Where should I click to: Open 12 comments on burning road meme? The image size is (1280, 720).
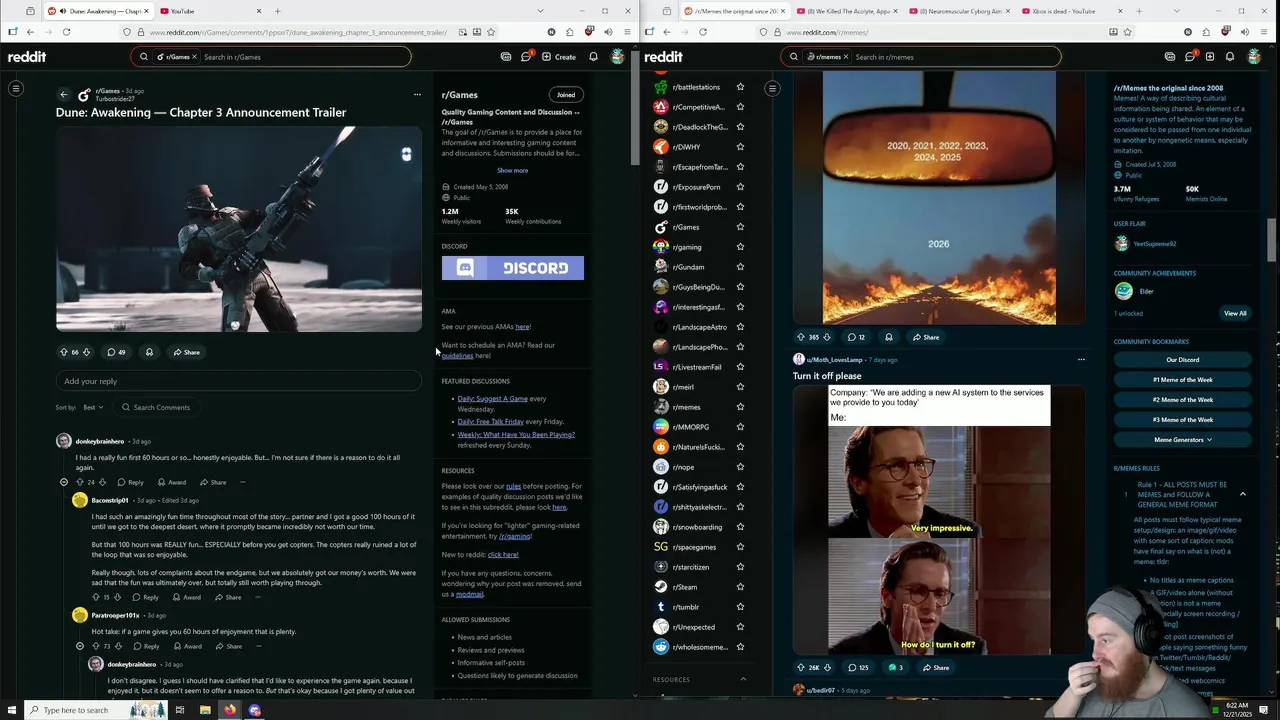pos(856,337)
